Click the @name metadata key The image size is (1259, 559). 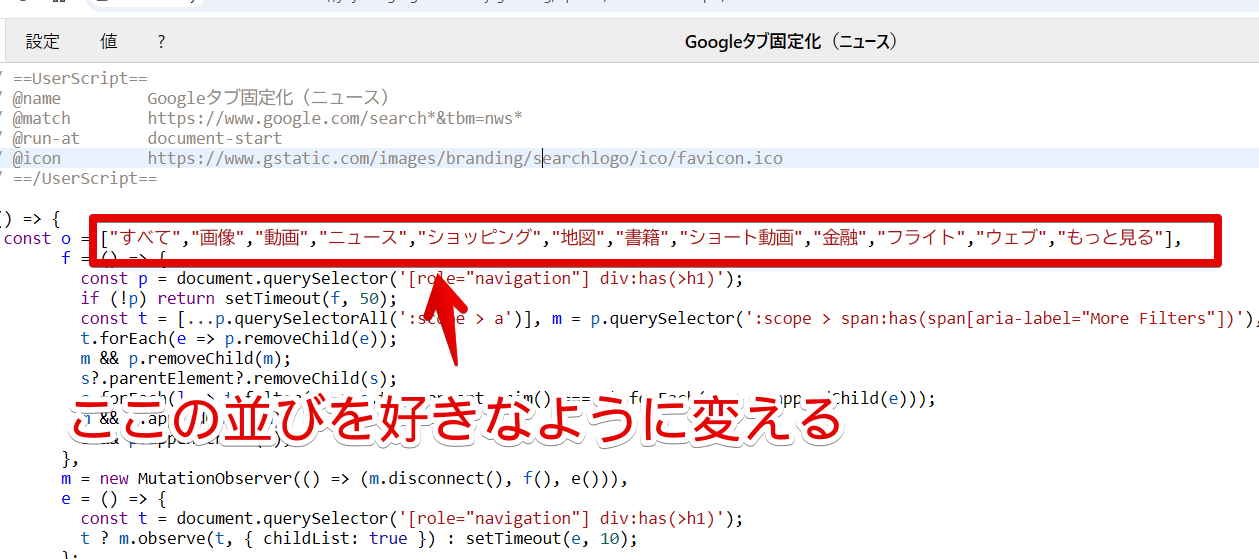click(36, 98)
